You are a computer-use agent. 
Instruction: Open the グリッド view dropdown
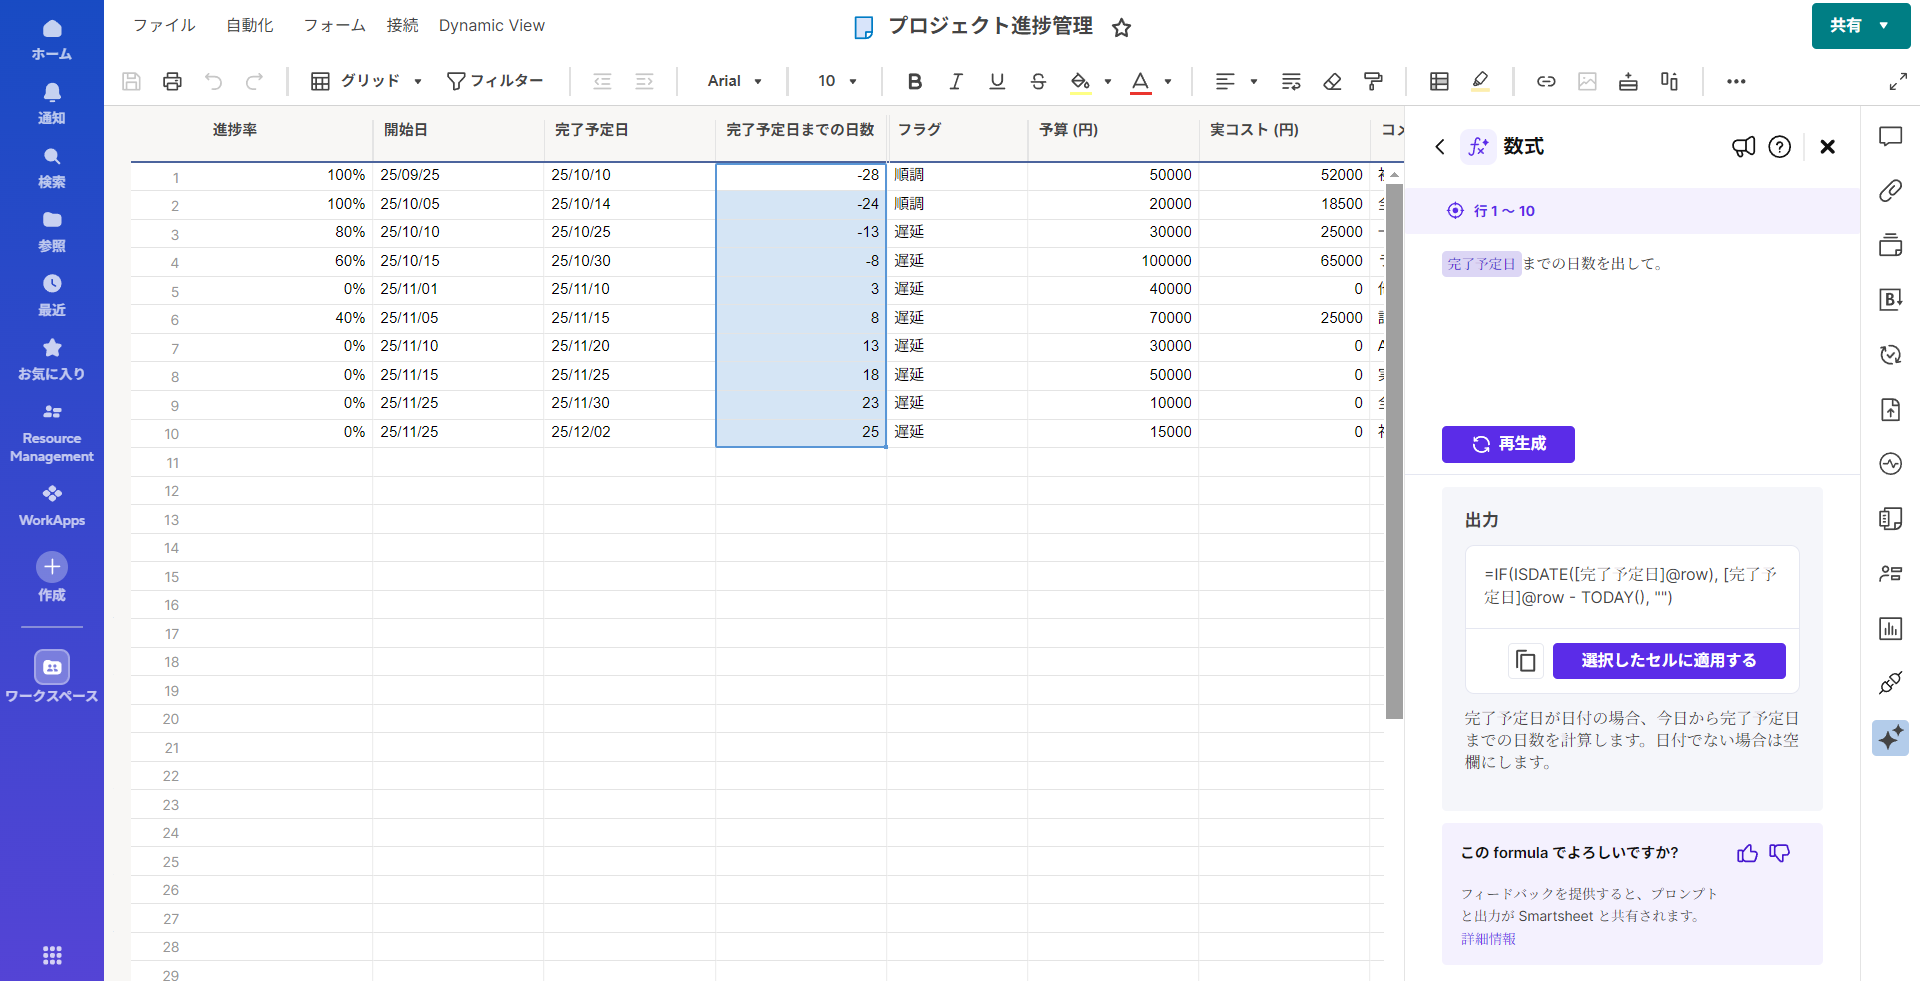[x=366, y=82]
